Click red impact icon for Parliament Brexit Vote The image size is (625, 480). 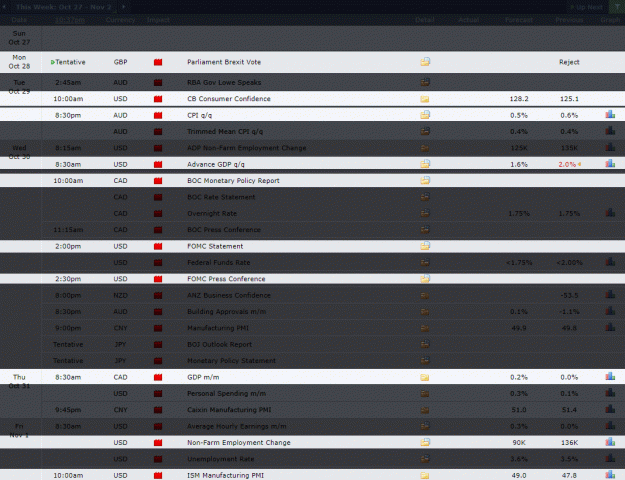pyautogui.click(x=158, y=62)
